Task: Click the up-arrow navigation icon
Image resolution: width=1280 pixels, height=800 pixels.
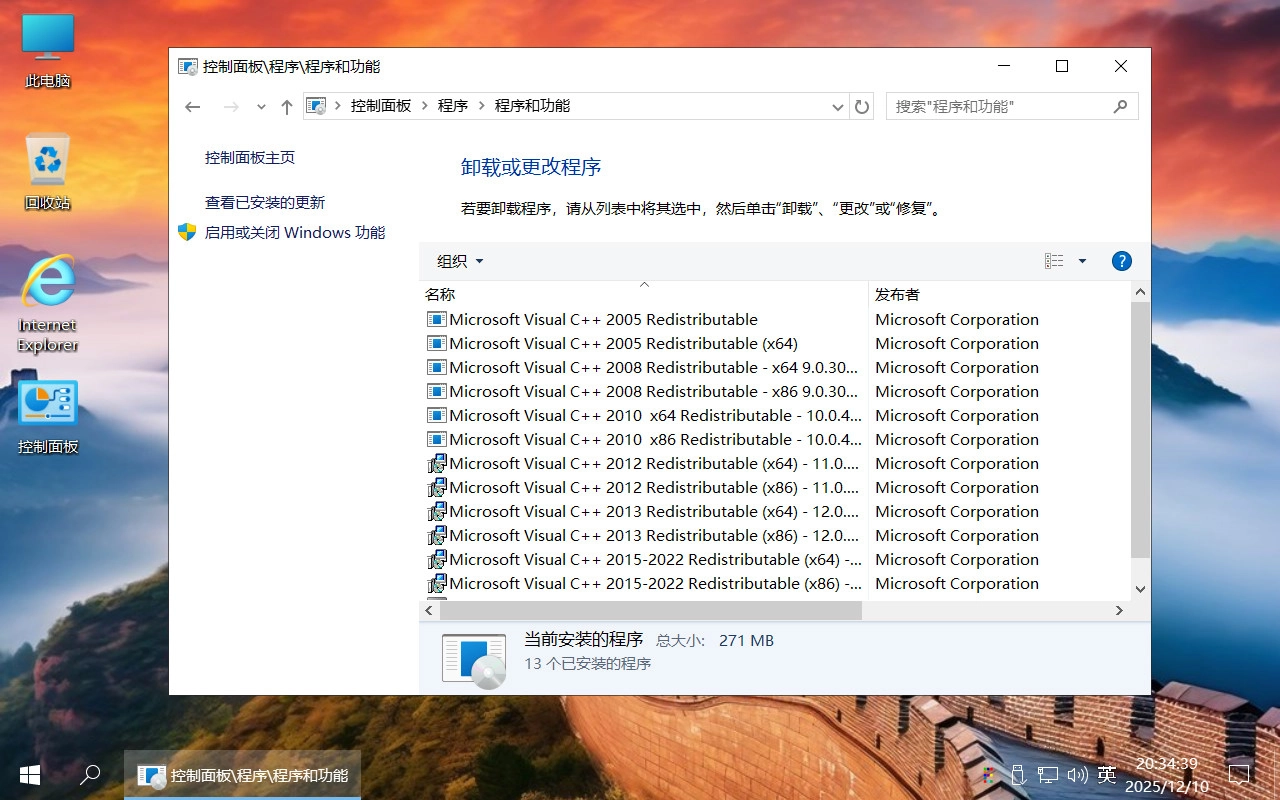Action: (x=286, y=106)
